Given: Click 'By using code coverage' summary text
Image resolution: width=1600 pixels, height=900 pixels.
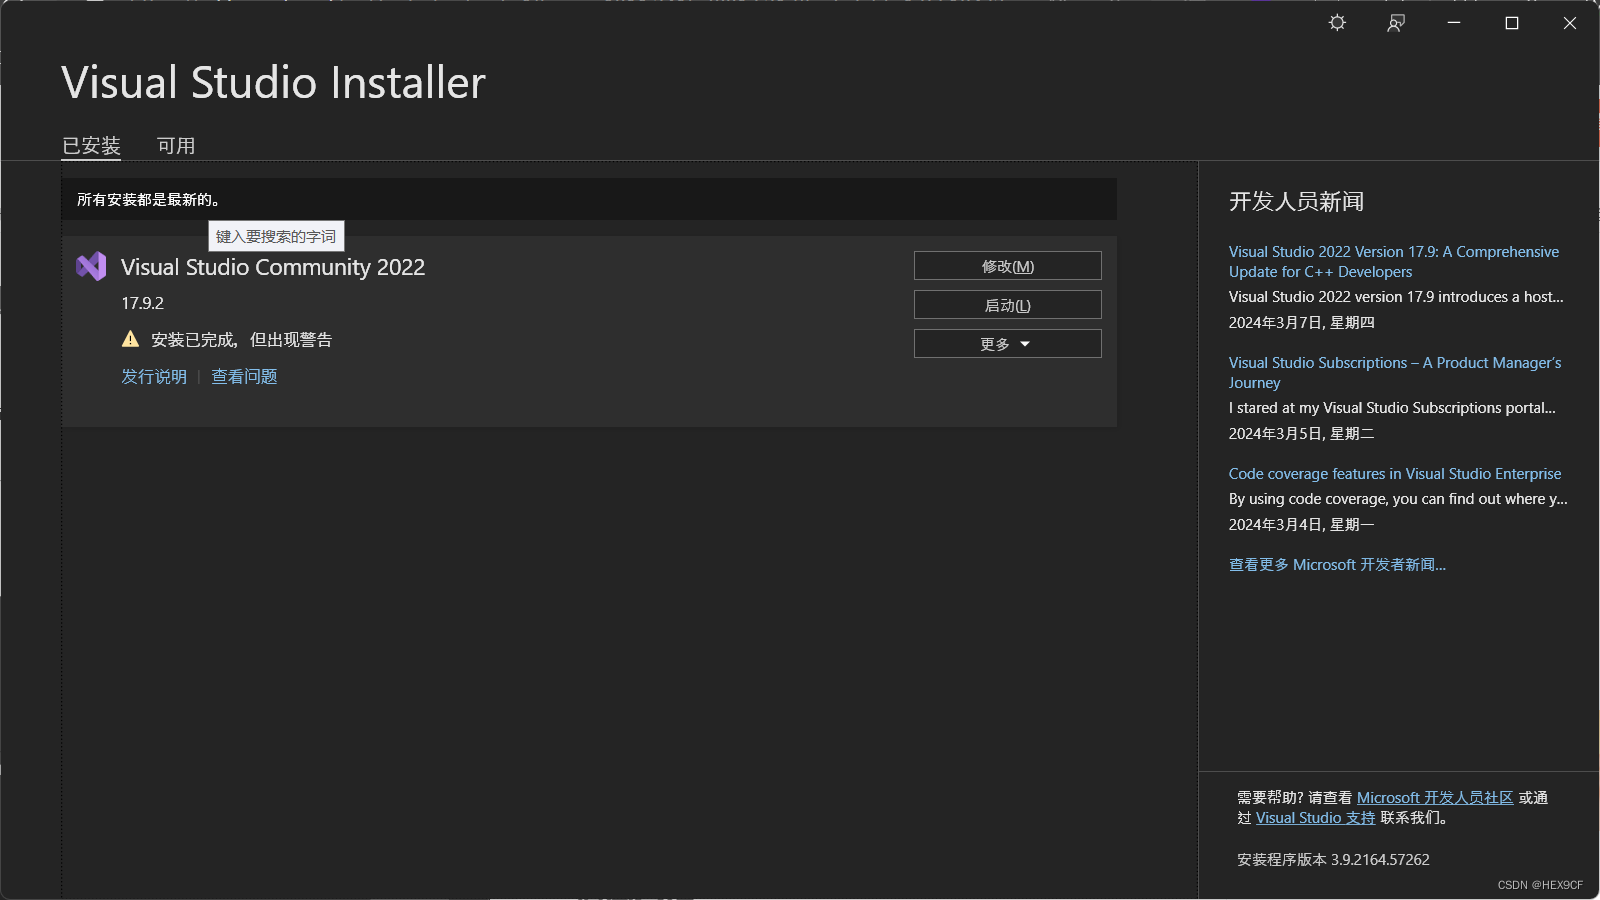Looking at the screenshot, I should pyautogui.click(x=1398, y=499).
